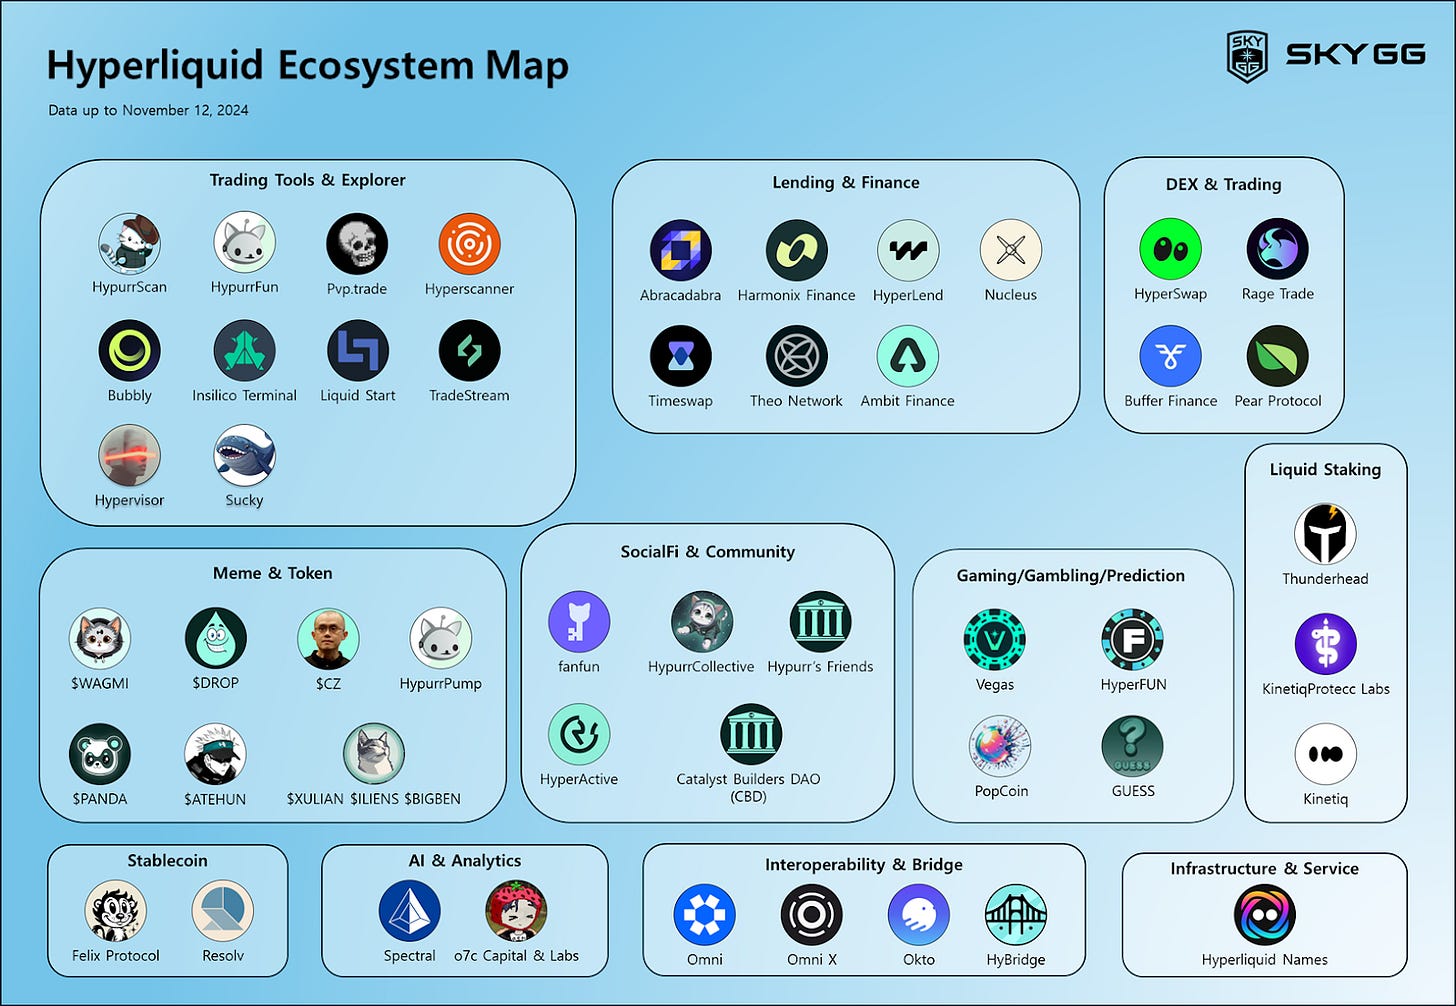1456x1006 pixels.
Task: Select the Bubbly ring icon
Action: (x=130, y=351)
